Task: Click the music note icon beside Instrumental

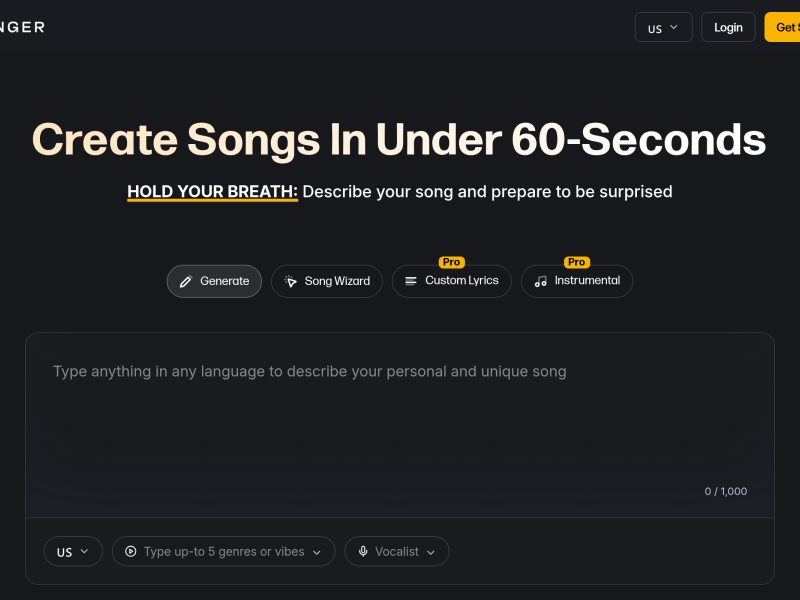Action: point(541,282)
